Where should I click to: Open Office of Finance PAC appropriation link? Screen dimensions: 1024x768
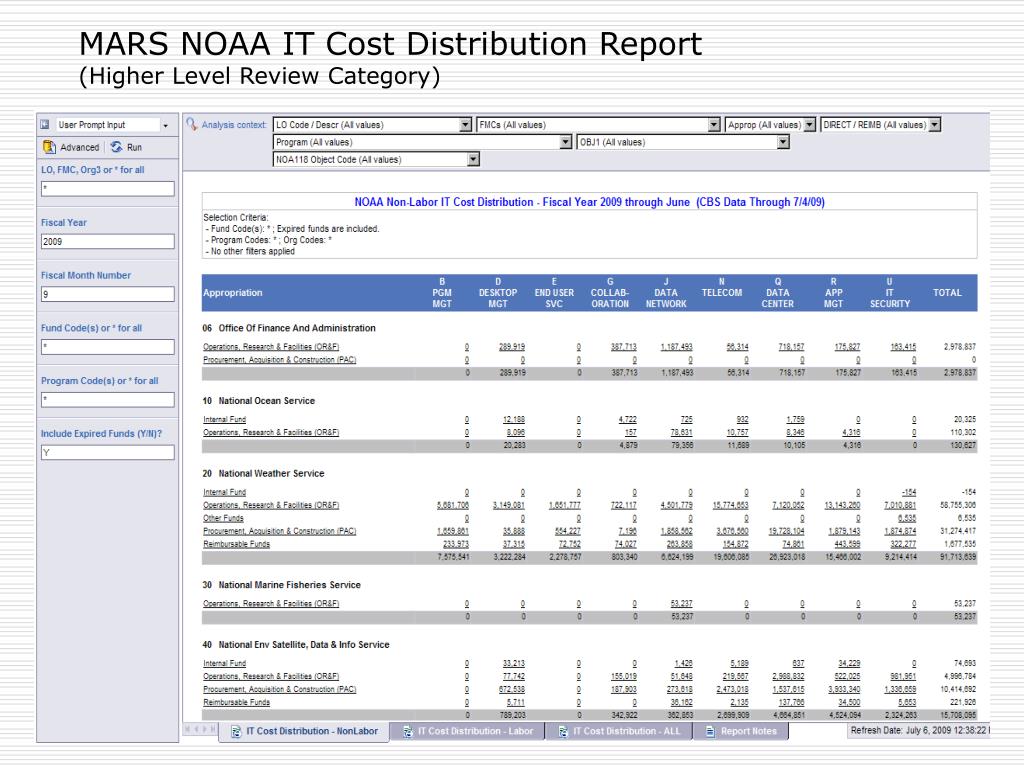pyautogui.click(x=280, y=360)
